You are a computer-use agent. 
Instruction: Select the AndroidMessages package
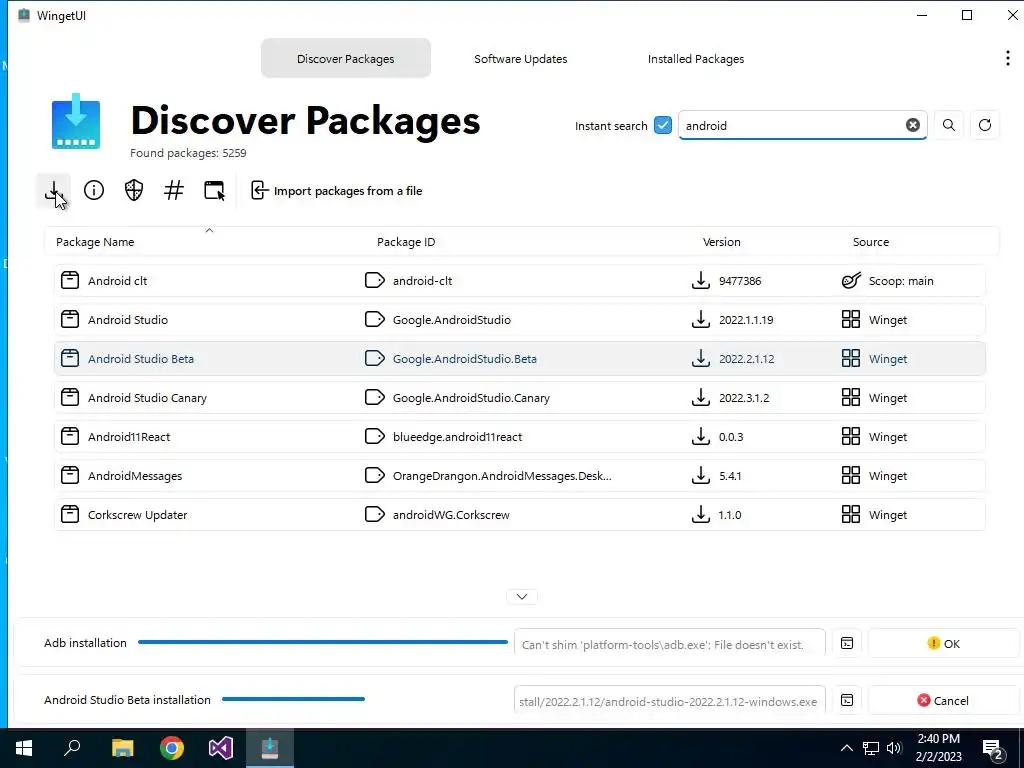tap(520, 475)
